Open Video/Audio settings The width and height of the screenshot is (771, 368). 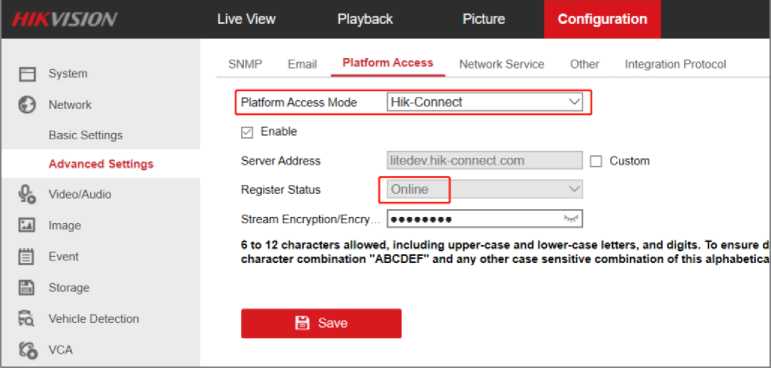(80, 194)
